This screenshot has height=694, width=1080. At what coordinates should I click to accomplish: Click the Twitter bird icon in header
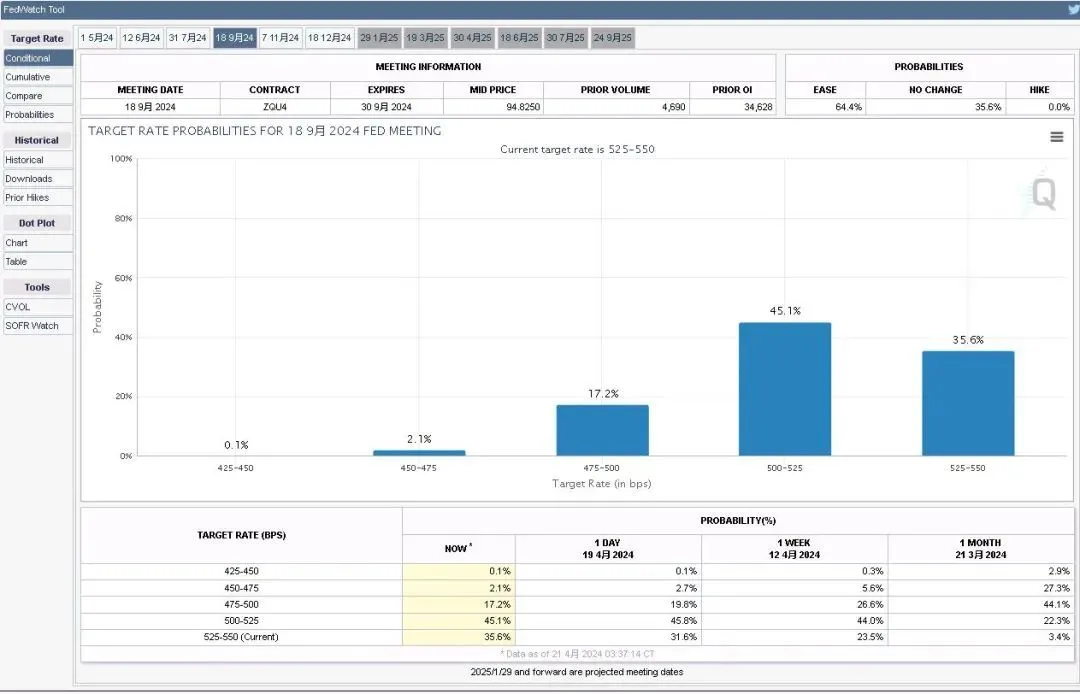[x=1074, y=9]
